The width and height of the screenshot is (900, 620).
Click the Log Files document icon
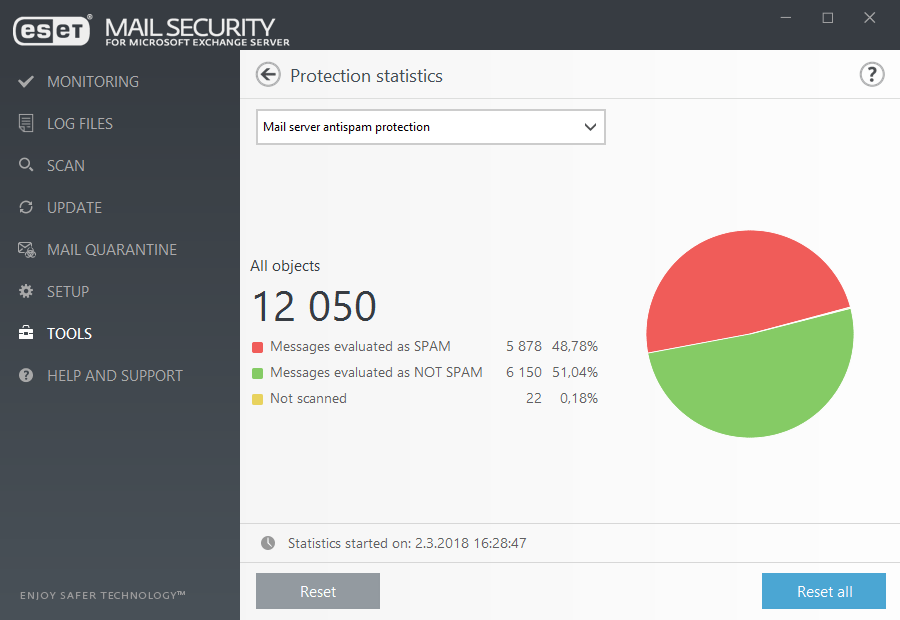pos(26,124)
